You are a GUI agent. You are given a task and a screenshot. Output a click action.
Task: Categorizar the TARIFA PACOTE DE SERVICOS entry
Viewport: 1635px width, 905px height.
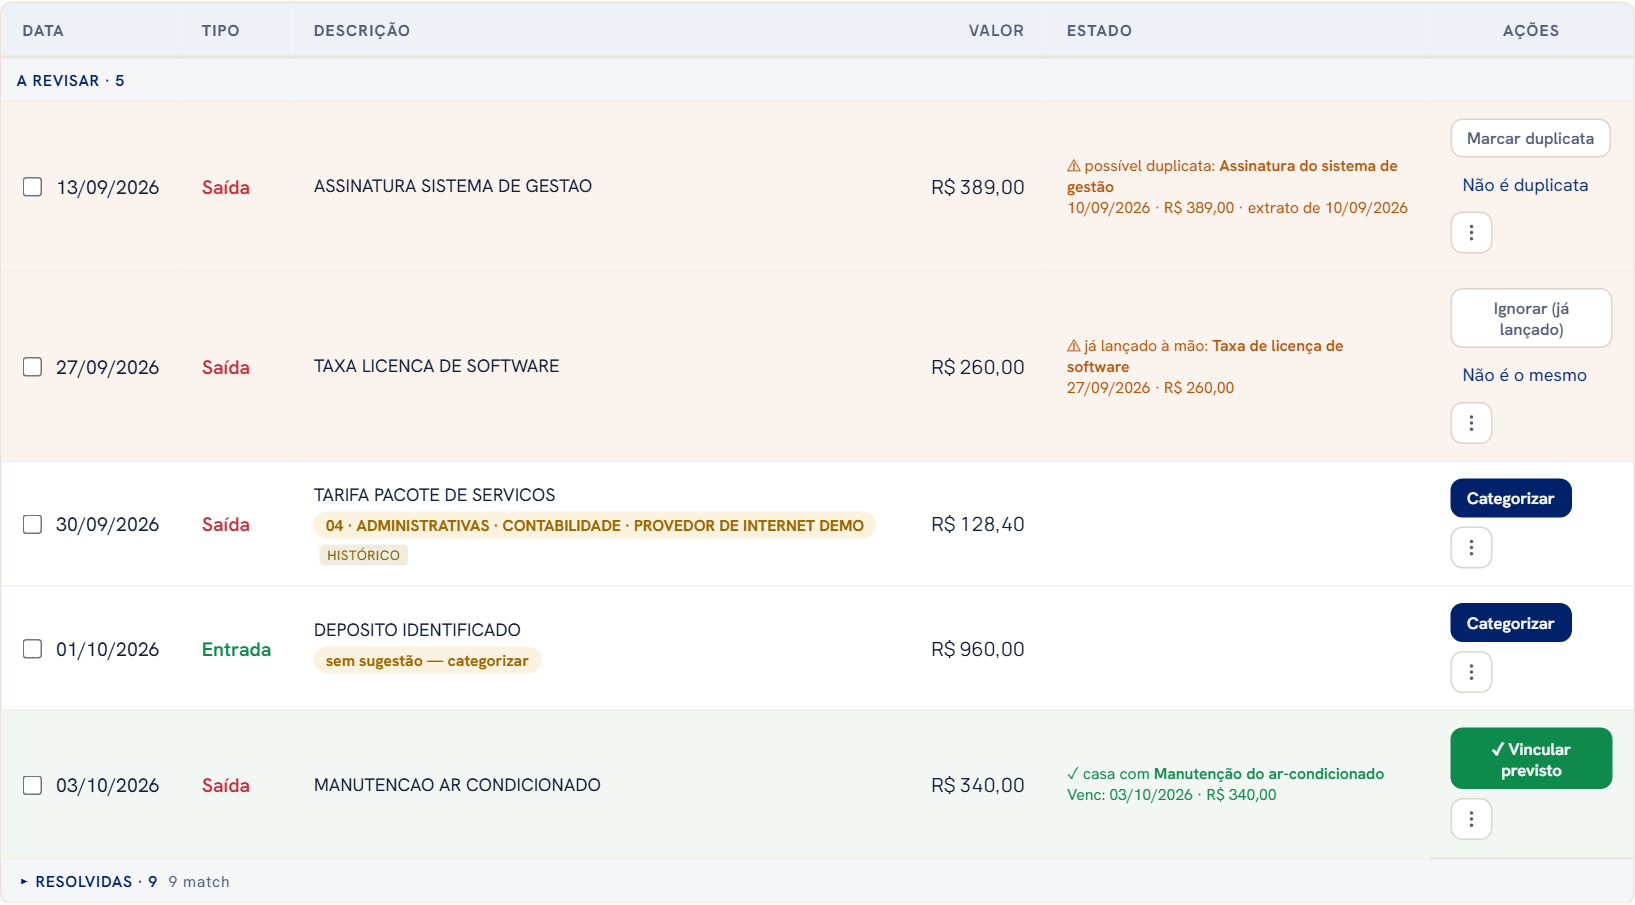[1511, 498]
